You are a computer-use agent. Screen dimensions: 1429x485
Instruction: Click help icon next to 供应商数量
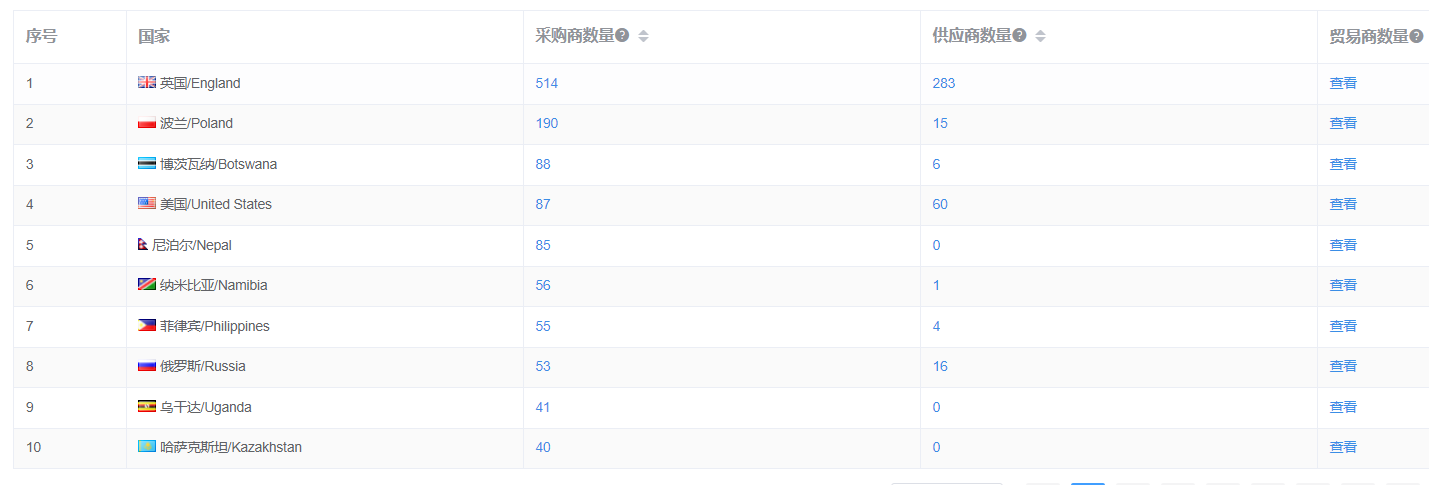pos(1019,36)
